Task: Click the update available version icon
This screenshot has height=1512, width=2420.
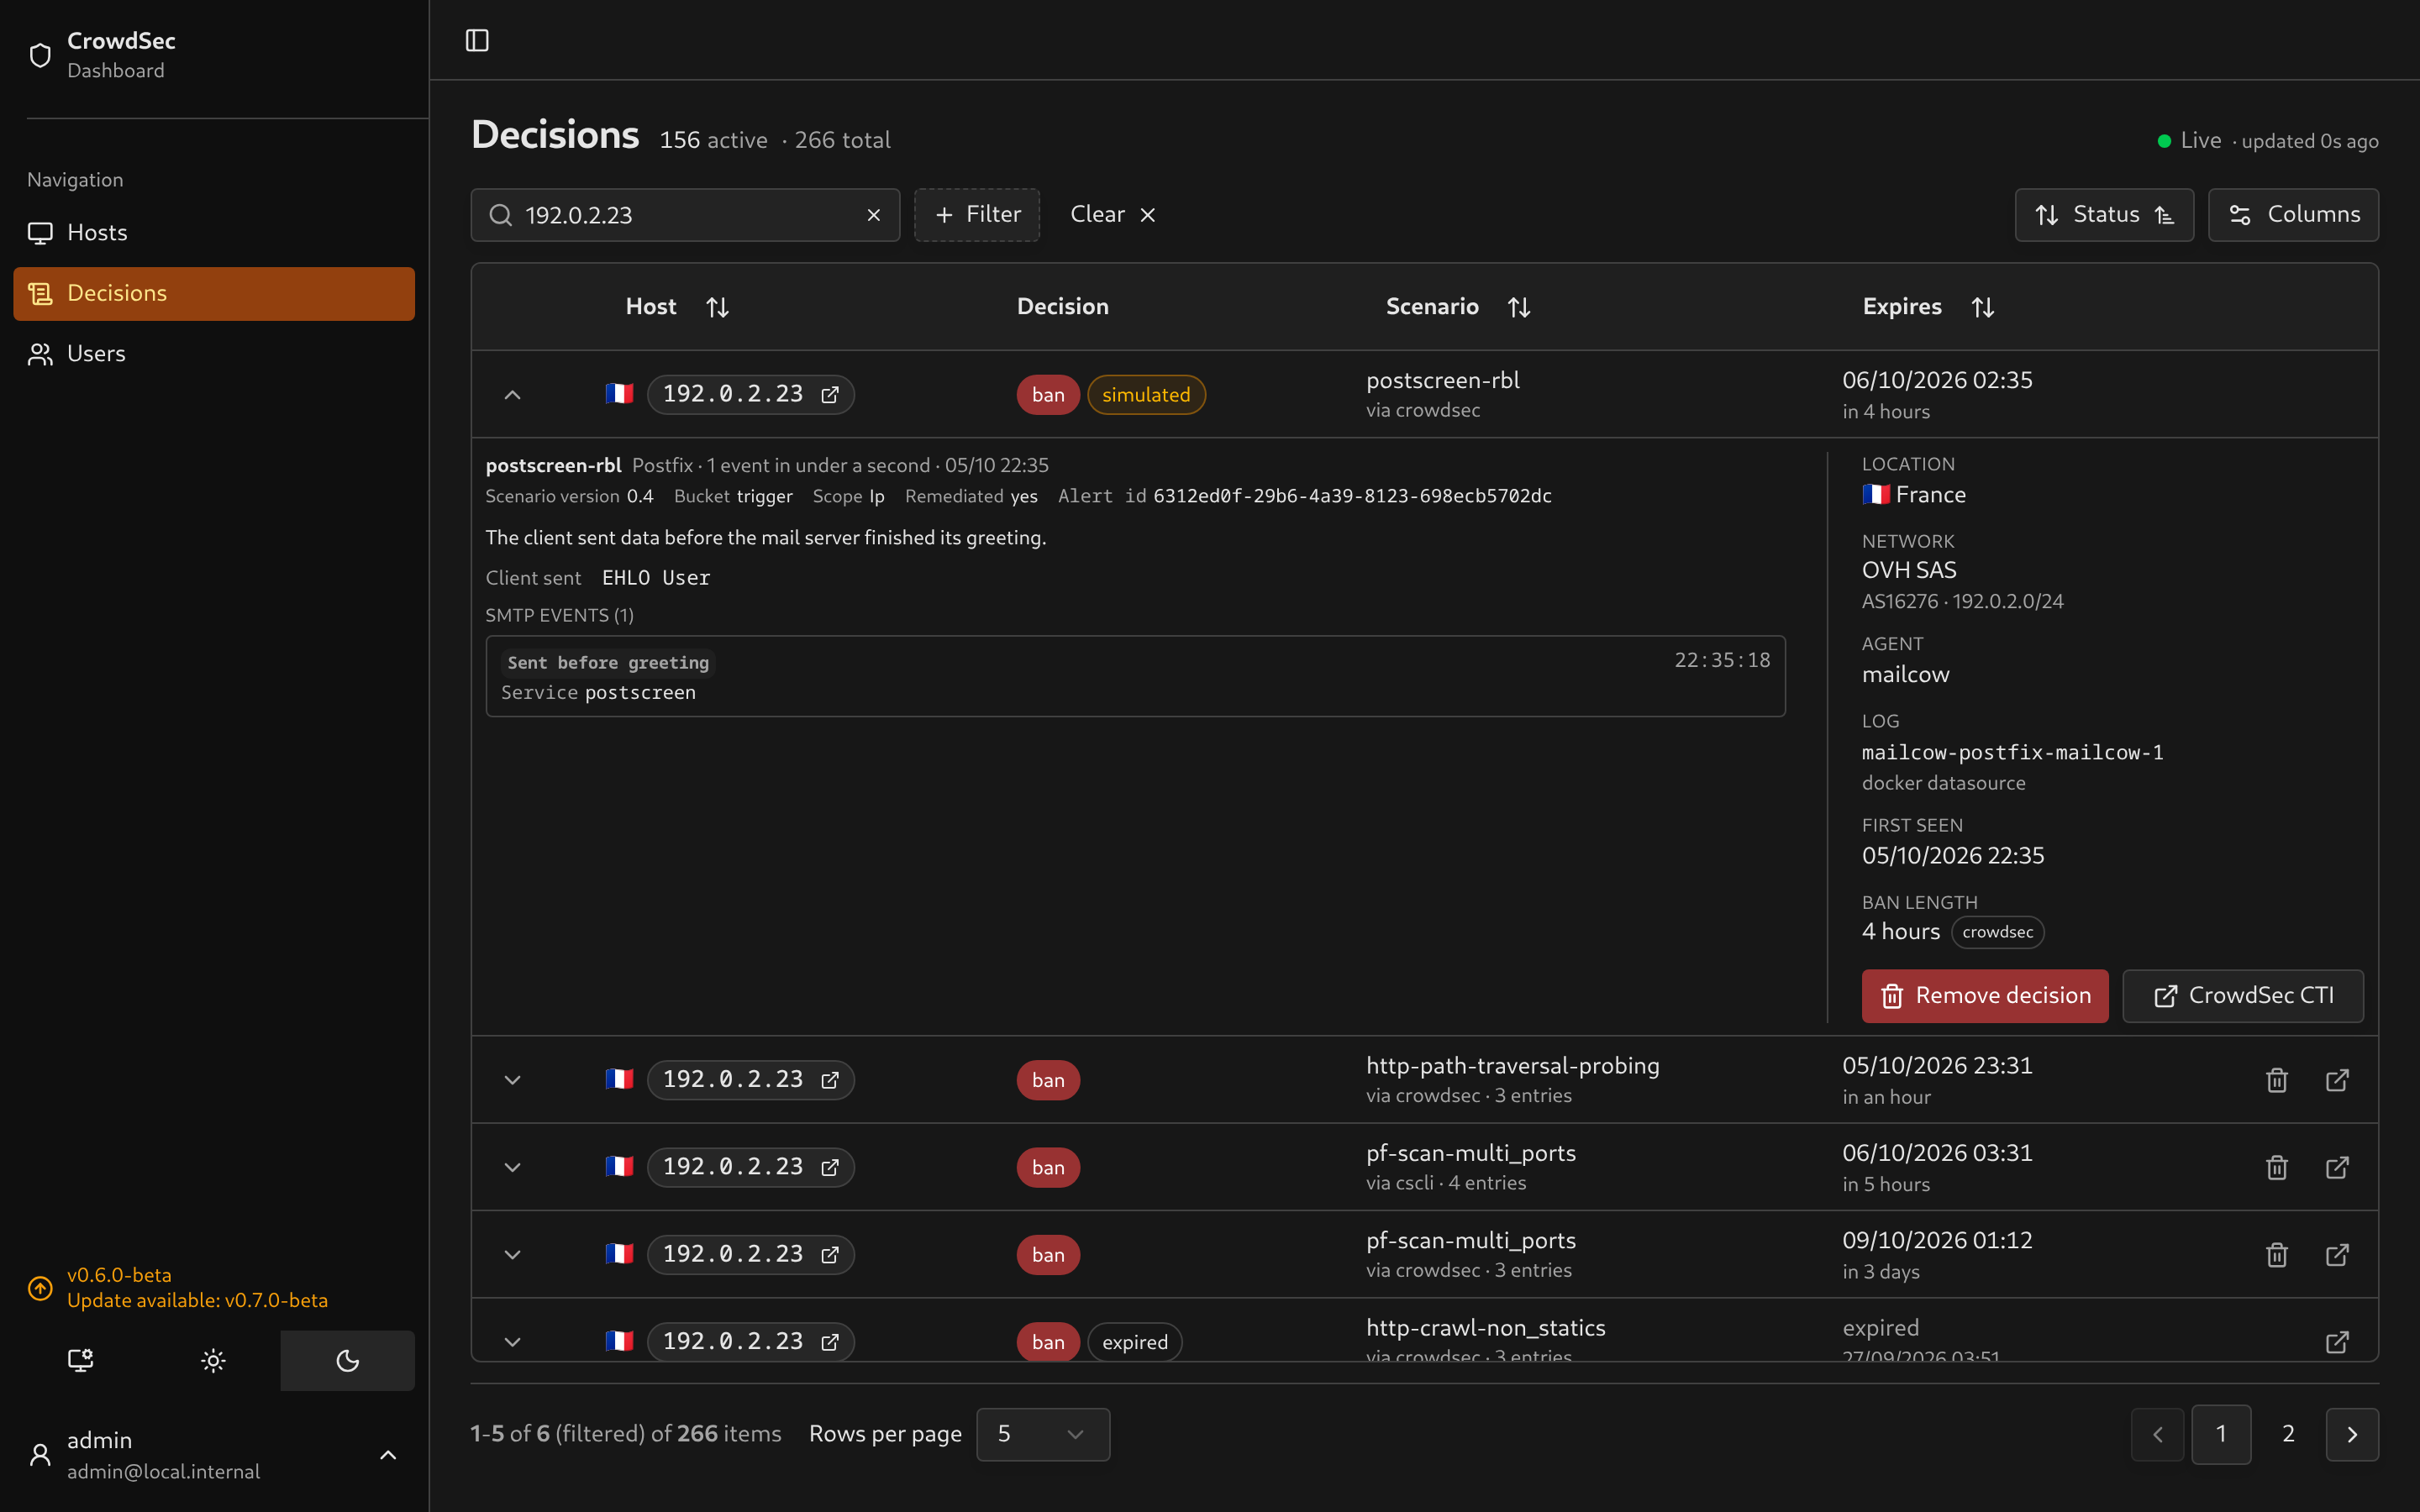Action: 40,1287
